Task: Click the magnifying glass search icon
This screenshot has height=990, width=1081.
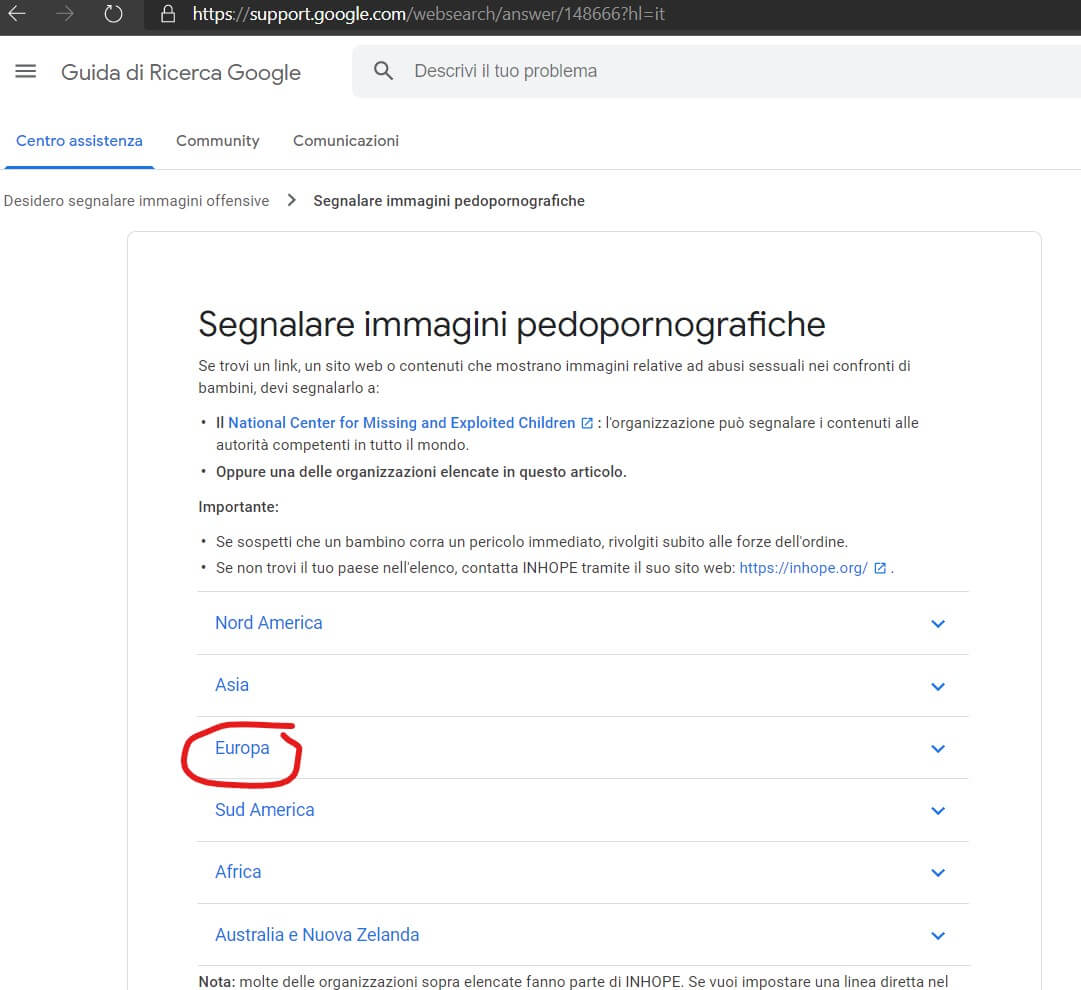Action: click(383, 71)
